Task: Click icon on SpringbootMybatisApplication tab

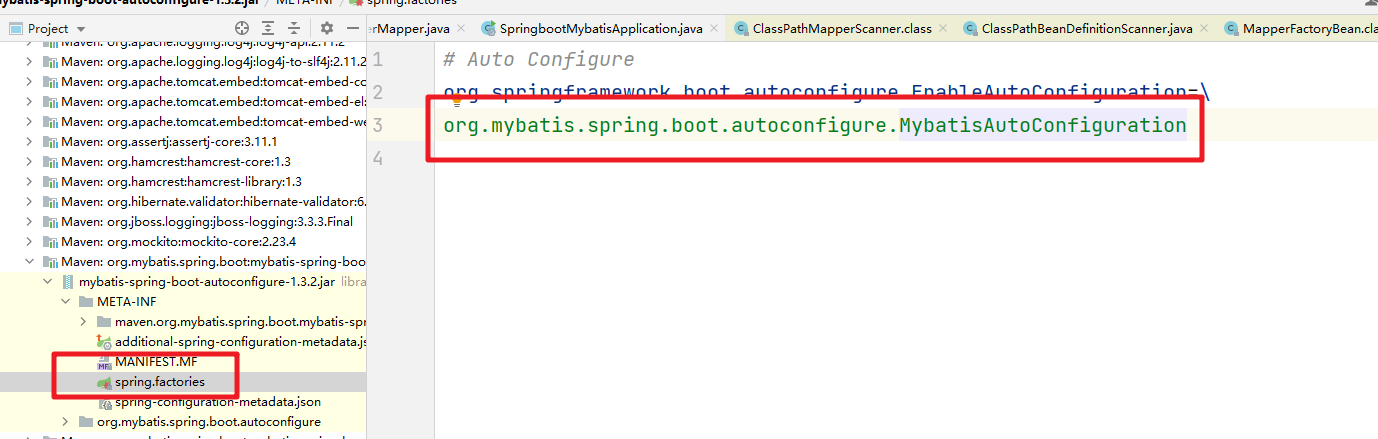Action: (x=488, y=29)
